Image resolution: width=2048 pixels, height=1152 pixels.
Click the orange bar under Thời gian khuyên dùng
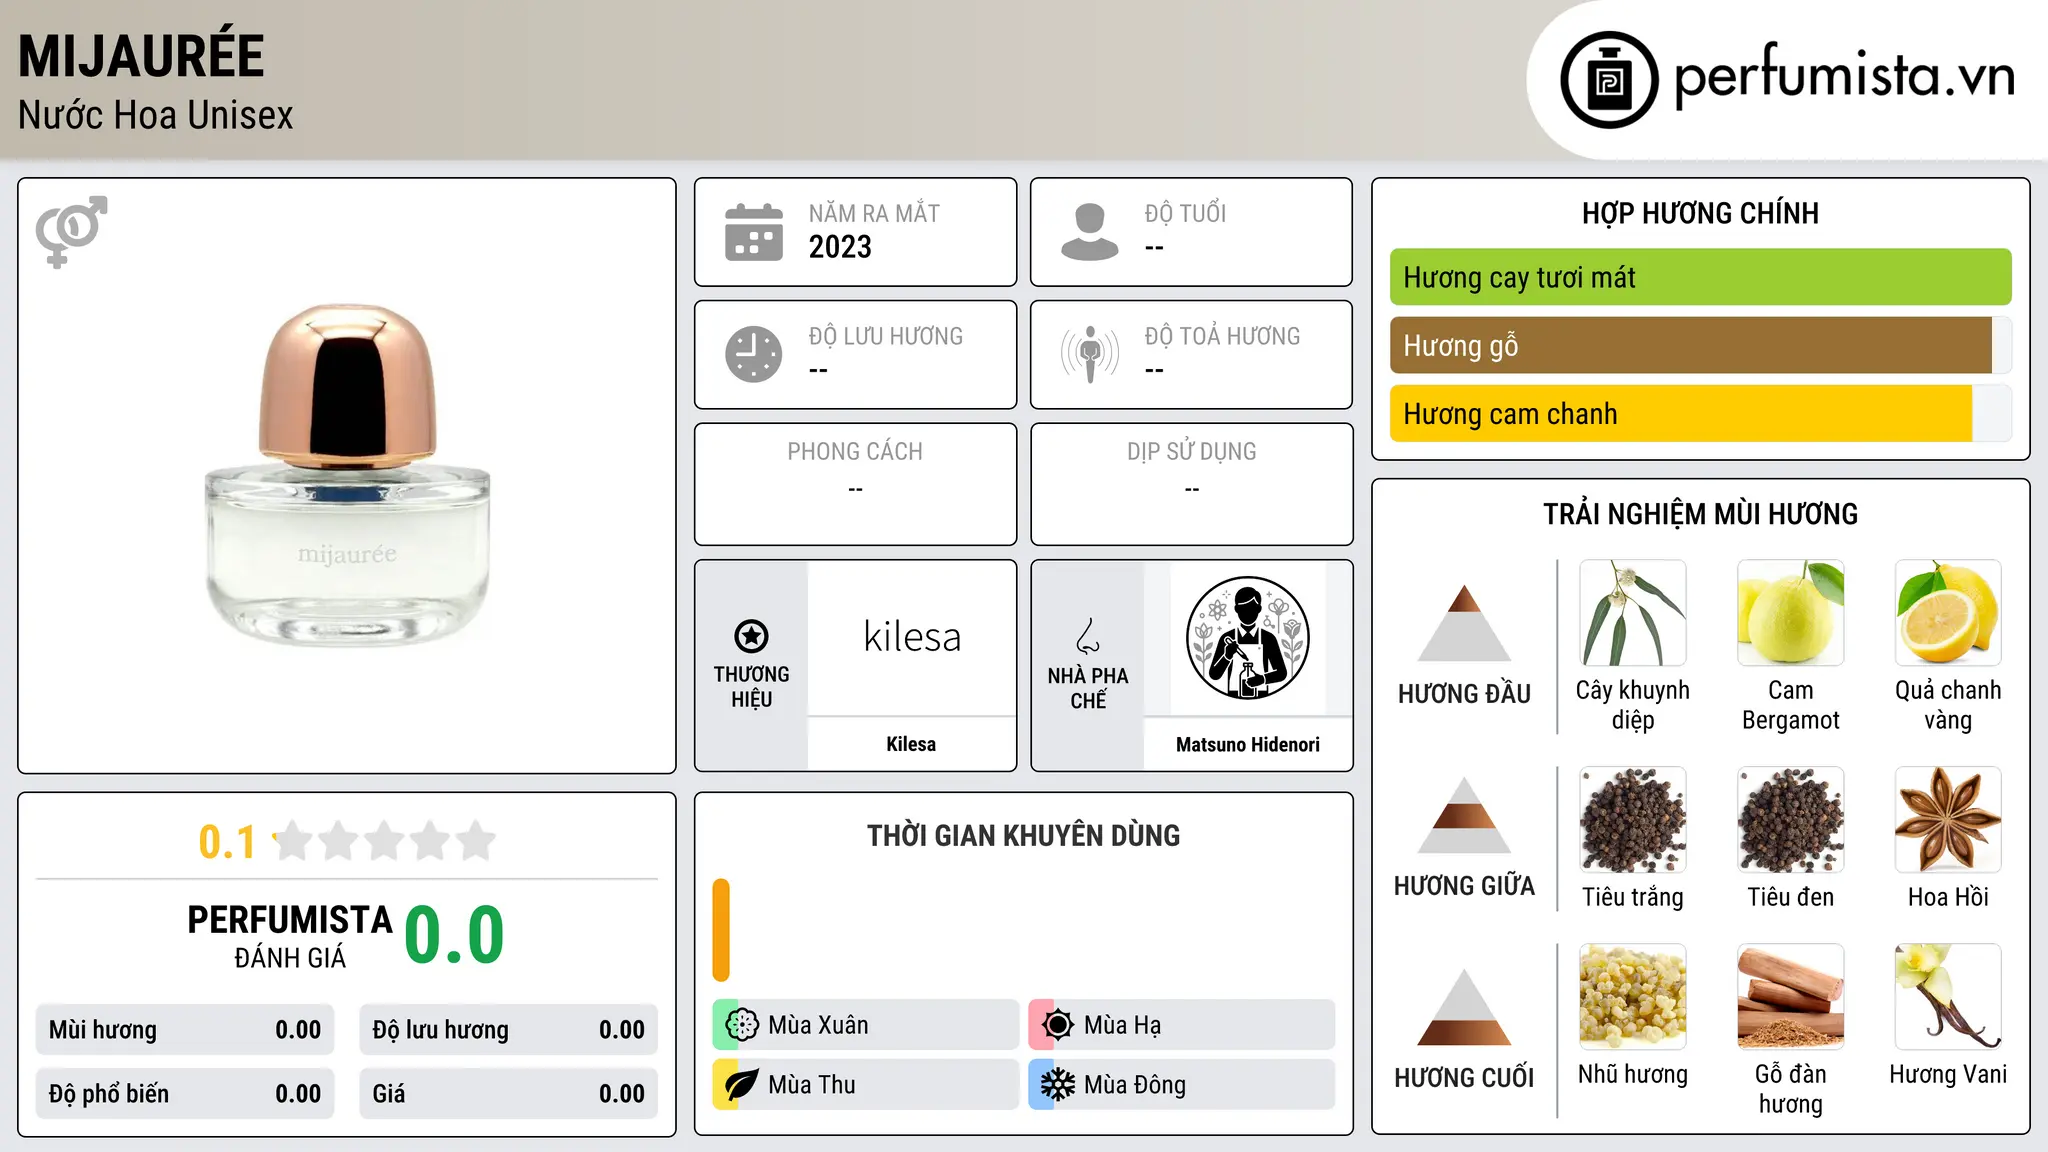click(721, 930)
